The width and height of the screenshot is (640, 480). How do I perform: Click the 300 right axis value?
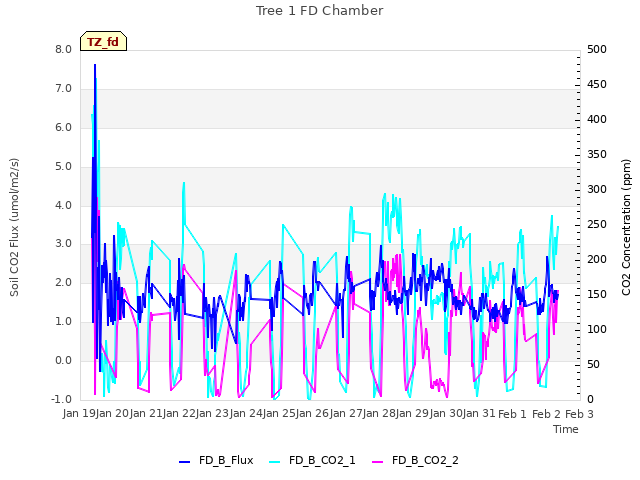597,189
